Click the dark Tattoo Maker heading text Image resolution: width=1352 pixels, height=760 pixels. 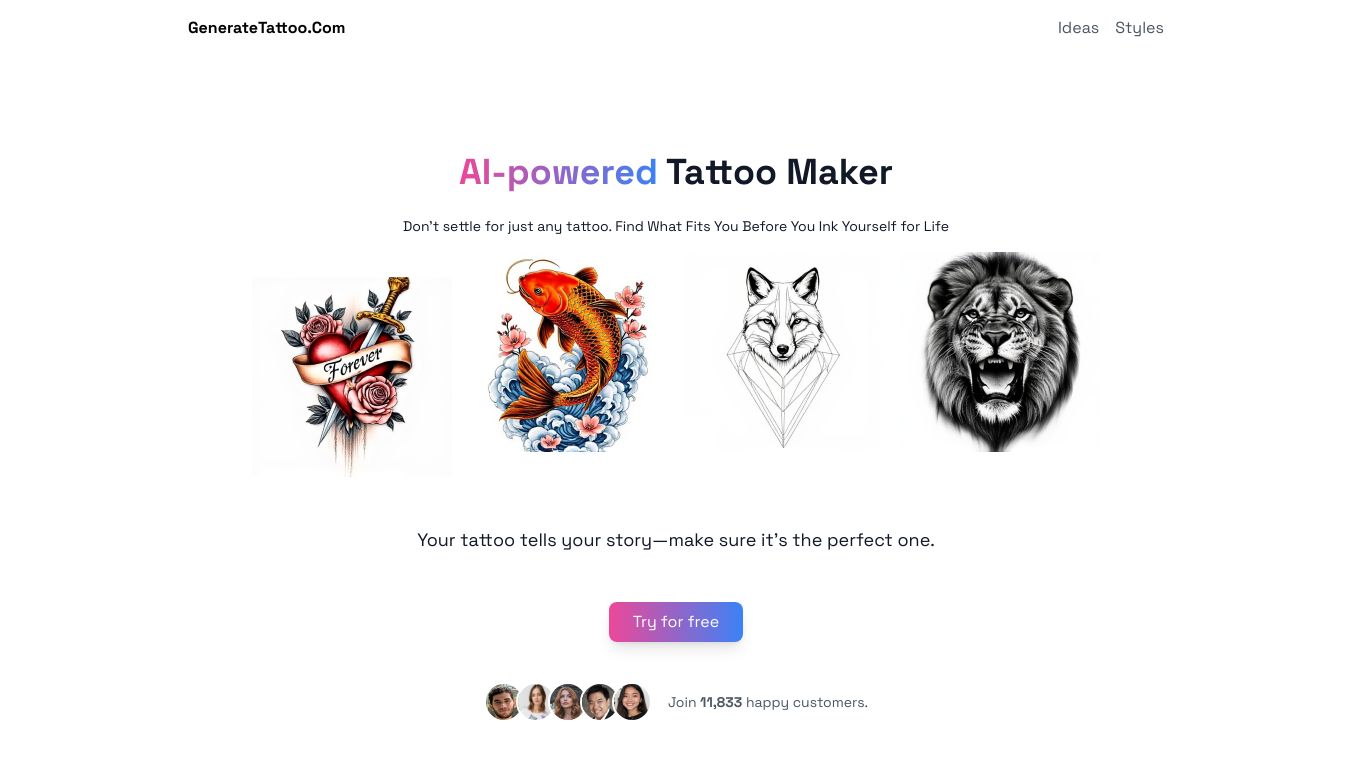779,172
